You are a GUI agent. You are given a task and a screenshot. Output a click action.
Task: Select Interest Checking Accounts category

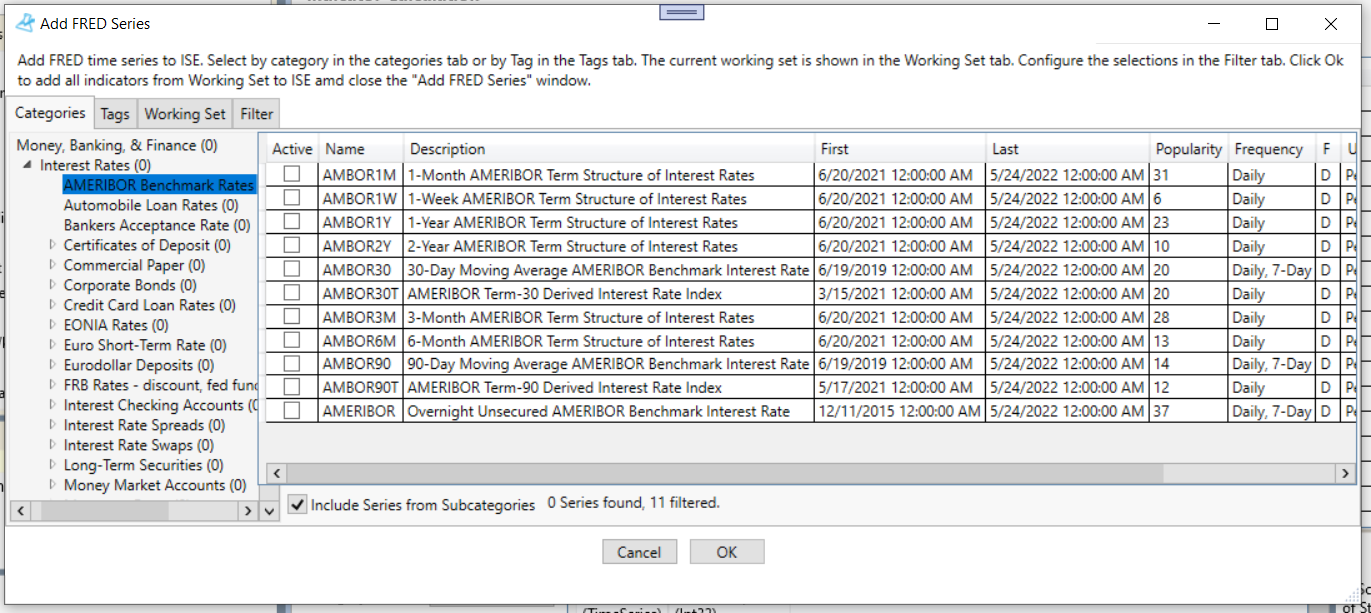coord(160,405)
